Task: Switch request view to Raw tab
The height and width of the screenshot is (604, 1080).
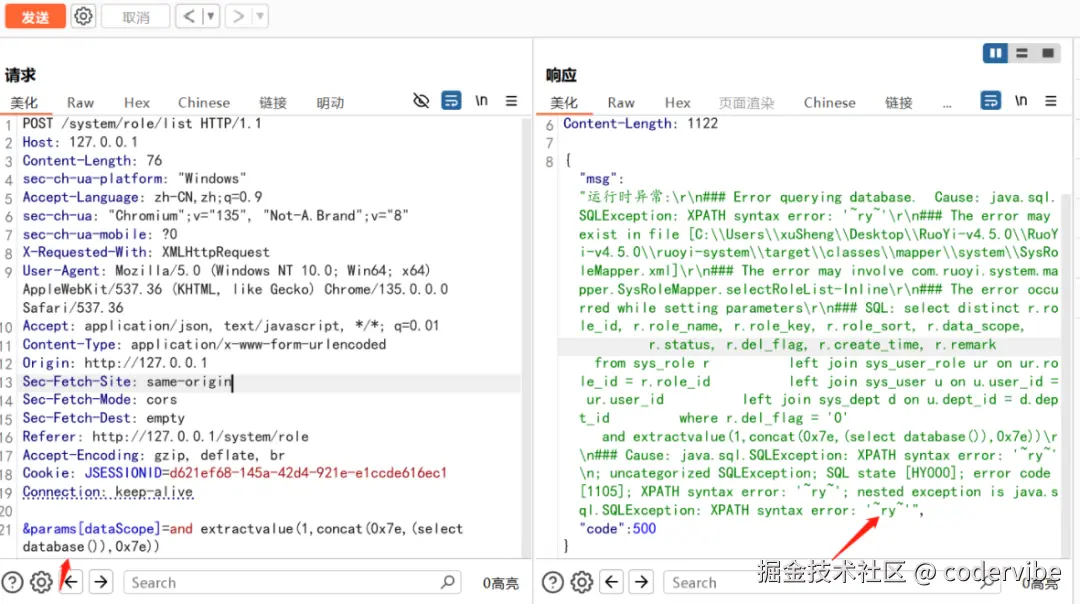Action: pyautogui.click(x=80, y=103)
